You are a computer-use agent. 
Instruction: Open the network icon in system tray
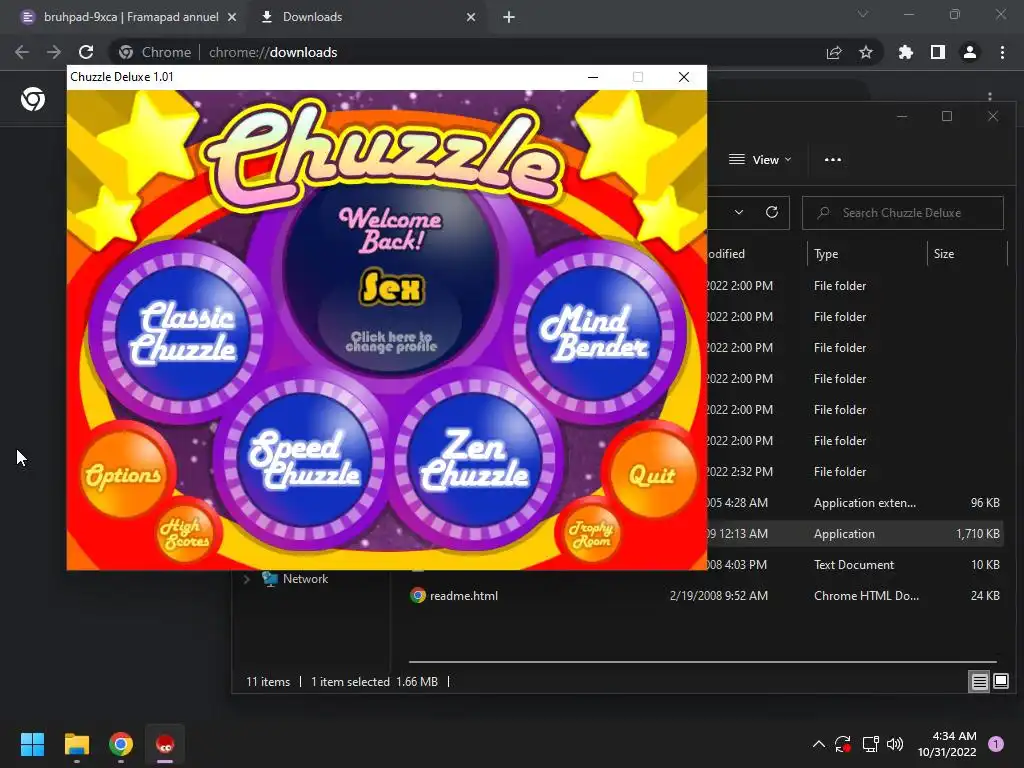click(870, 744)
